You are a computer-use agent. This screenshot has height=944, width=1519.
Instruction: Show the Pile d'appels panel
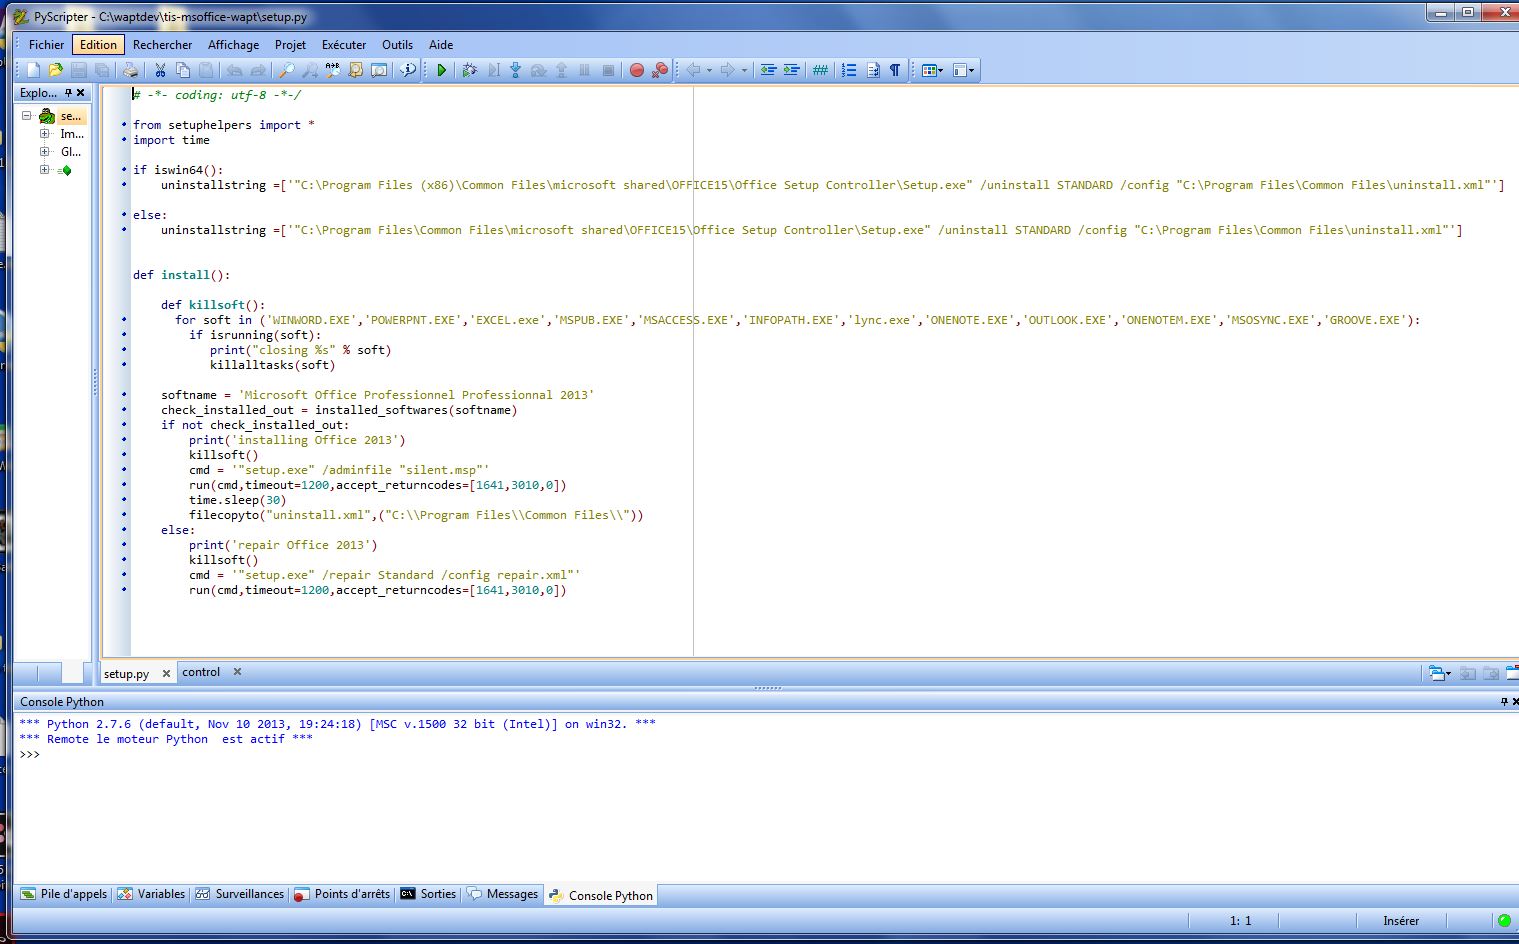[x=64, y=894]
